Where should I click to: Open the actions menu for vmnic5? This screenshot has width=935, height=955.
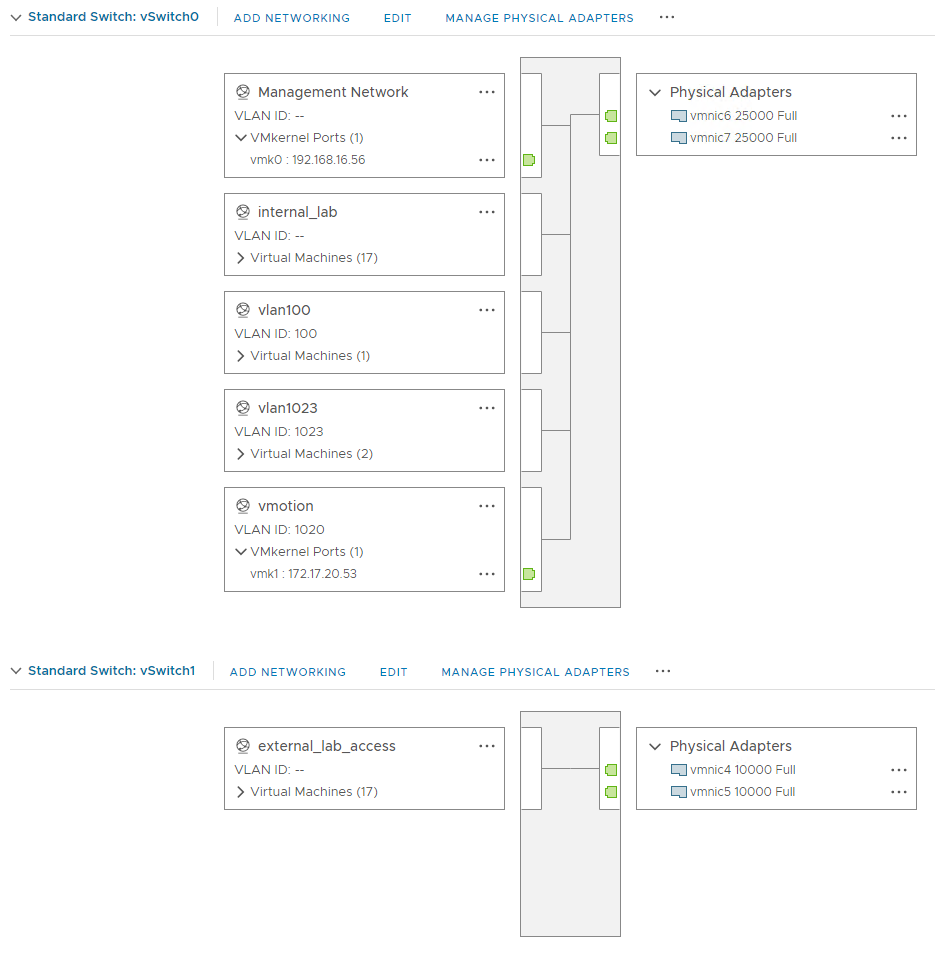tap(898, 791)
